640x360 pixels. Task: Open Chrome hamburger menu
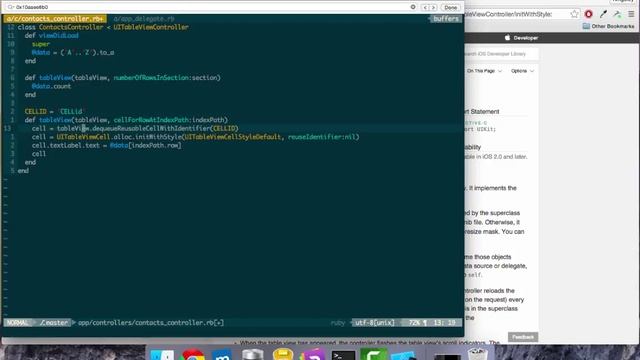[x=631, y=14]
